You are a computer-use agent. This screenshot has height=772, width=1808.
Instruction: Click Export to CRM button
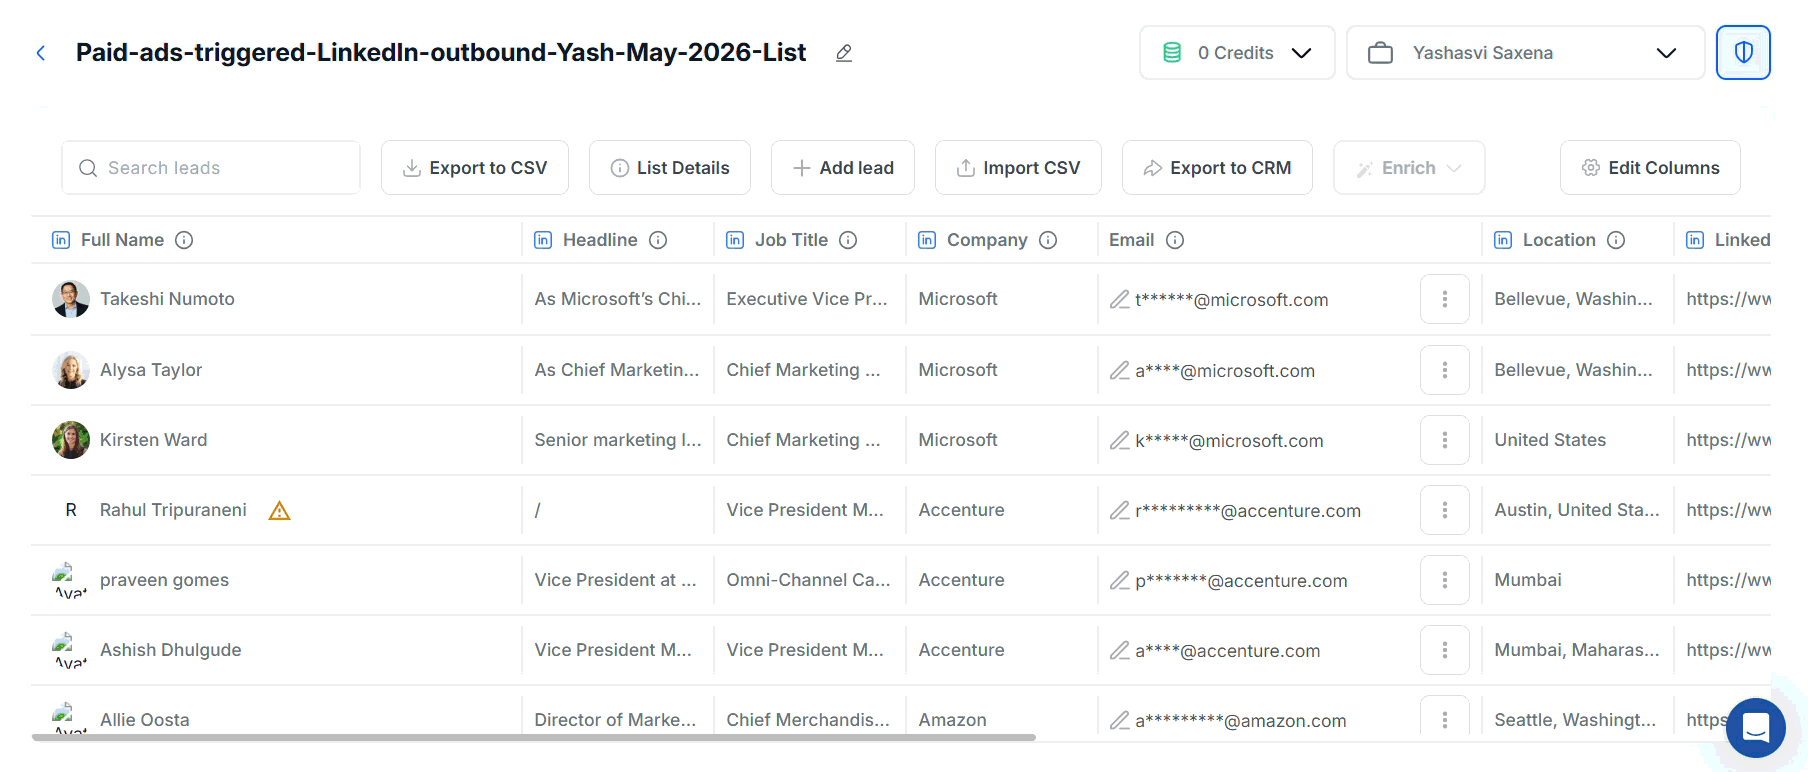pos(1217,168)
